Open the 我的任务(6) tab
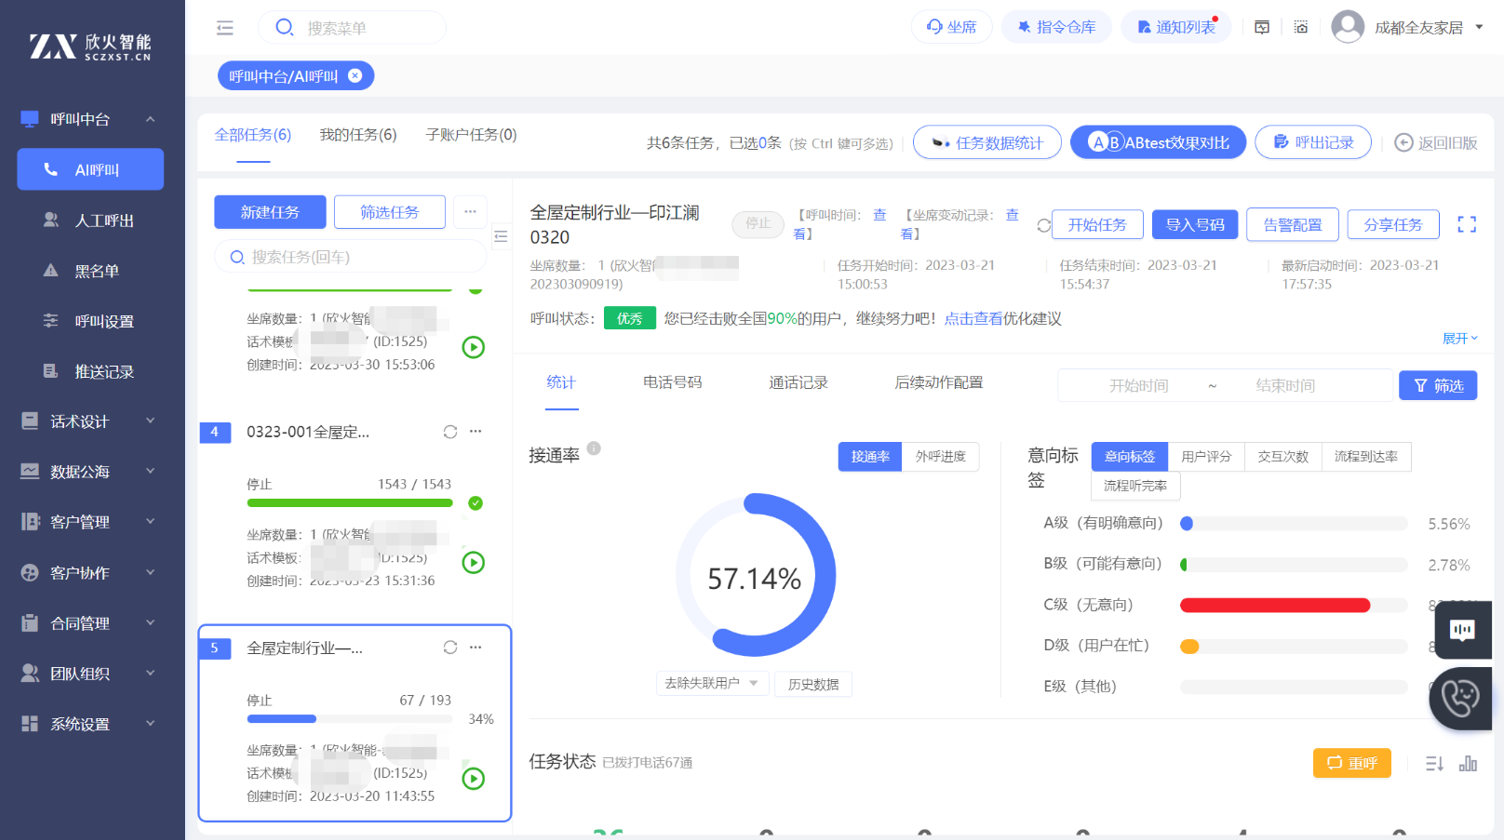Image resolution: width=1504 pixels, height=840 pixels. click(x=358, y=135)
